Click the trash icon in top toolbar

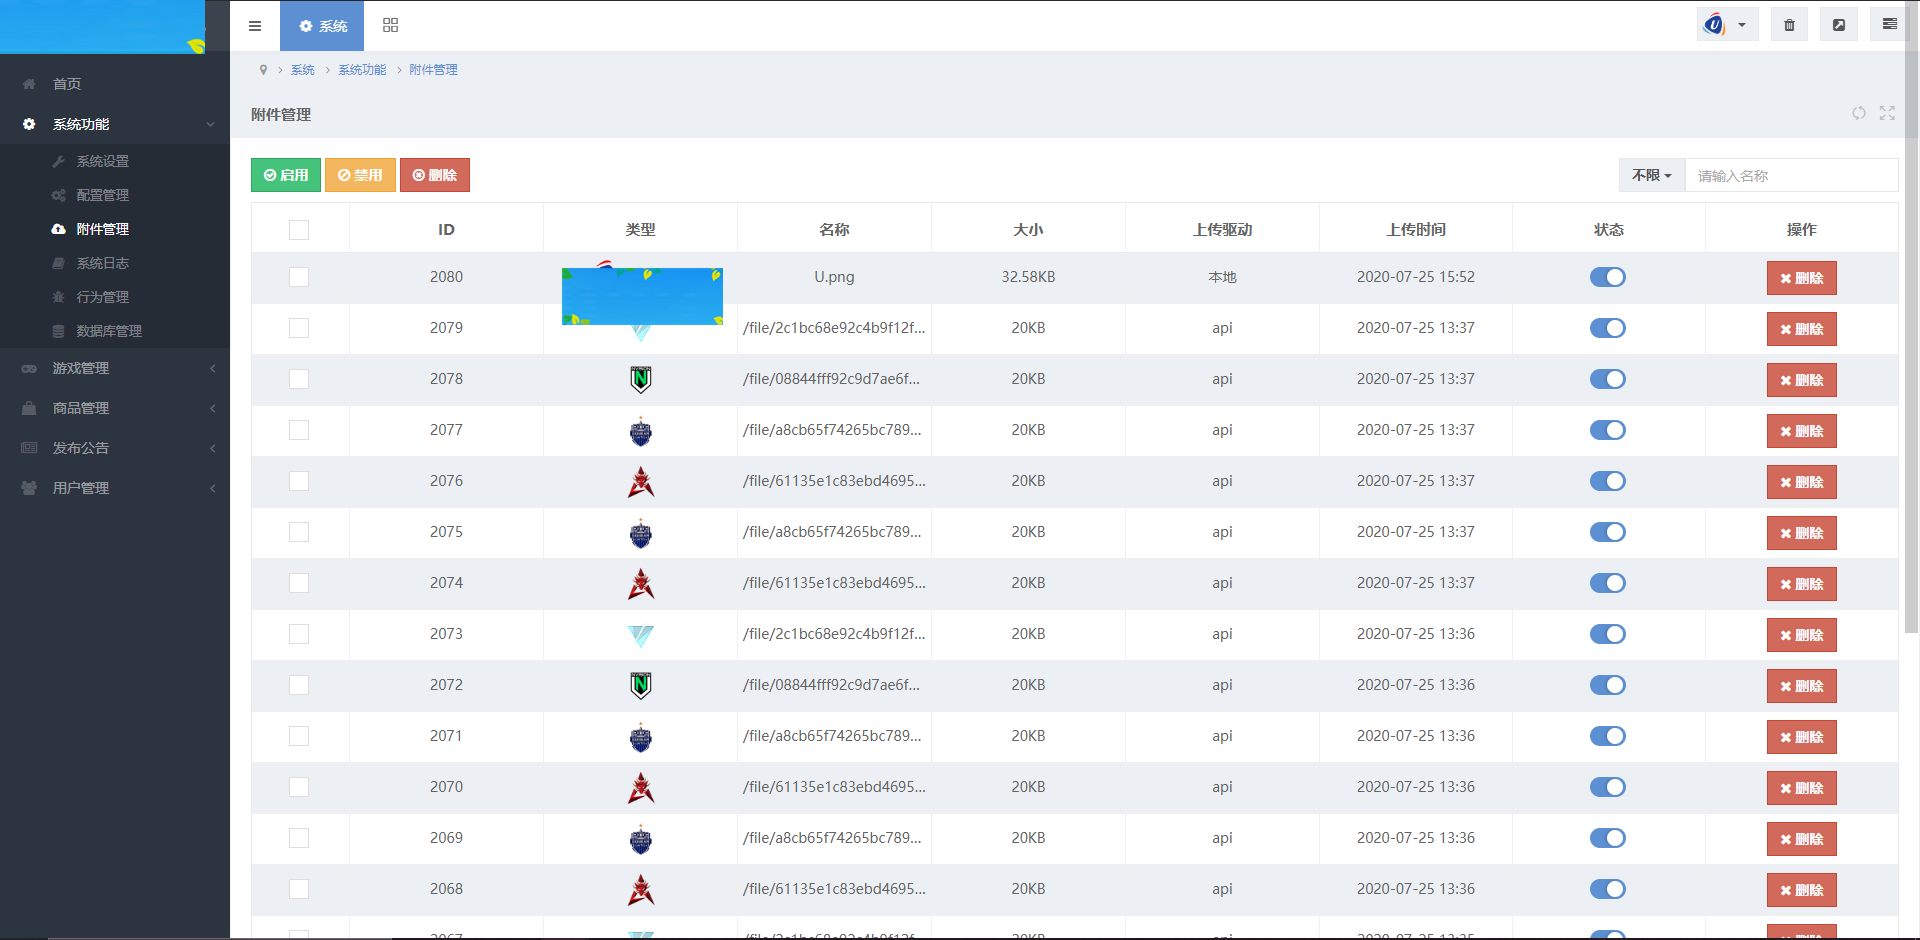(1789, 25)
